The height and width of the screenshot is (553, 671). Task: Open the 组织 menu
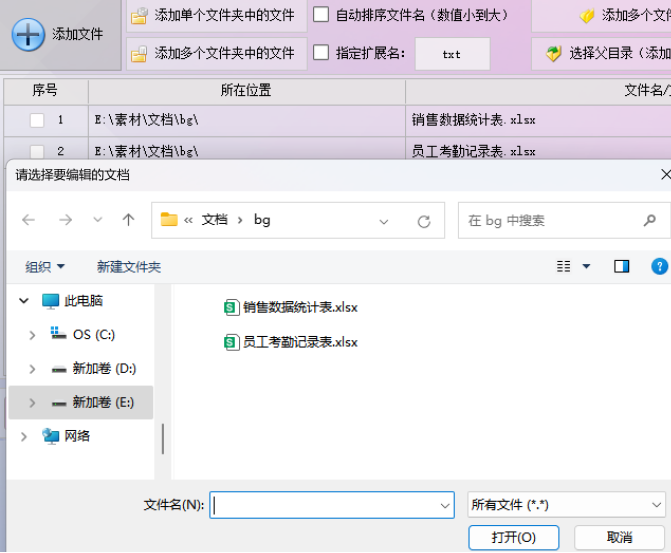click(45, 267)
